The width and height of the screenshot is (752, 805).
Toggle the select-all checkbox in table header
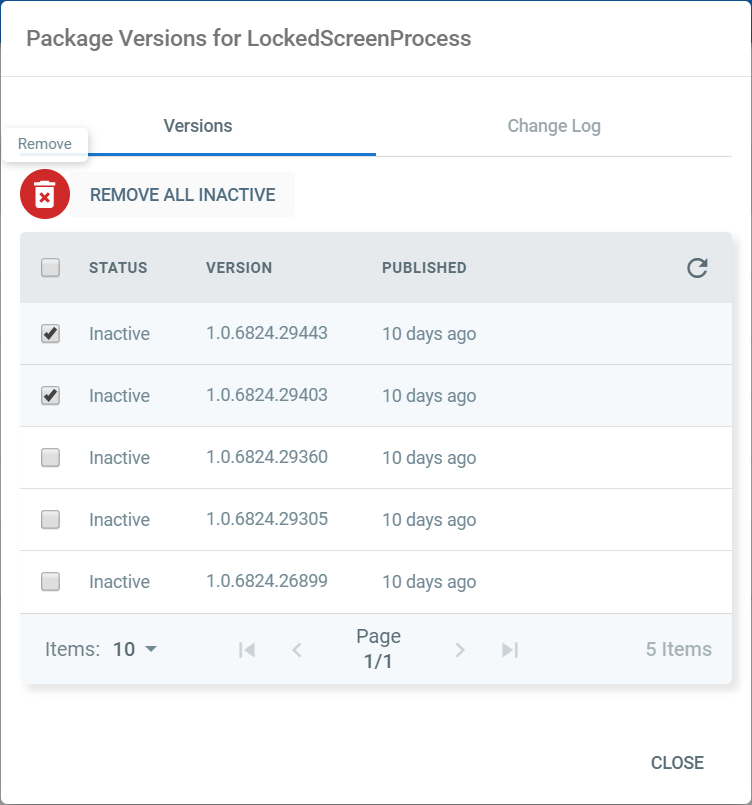coord(50,268)
